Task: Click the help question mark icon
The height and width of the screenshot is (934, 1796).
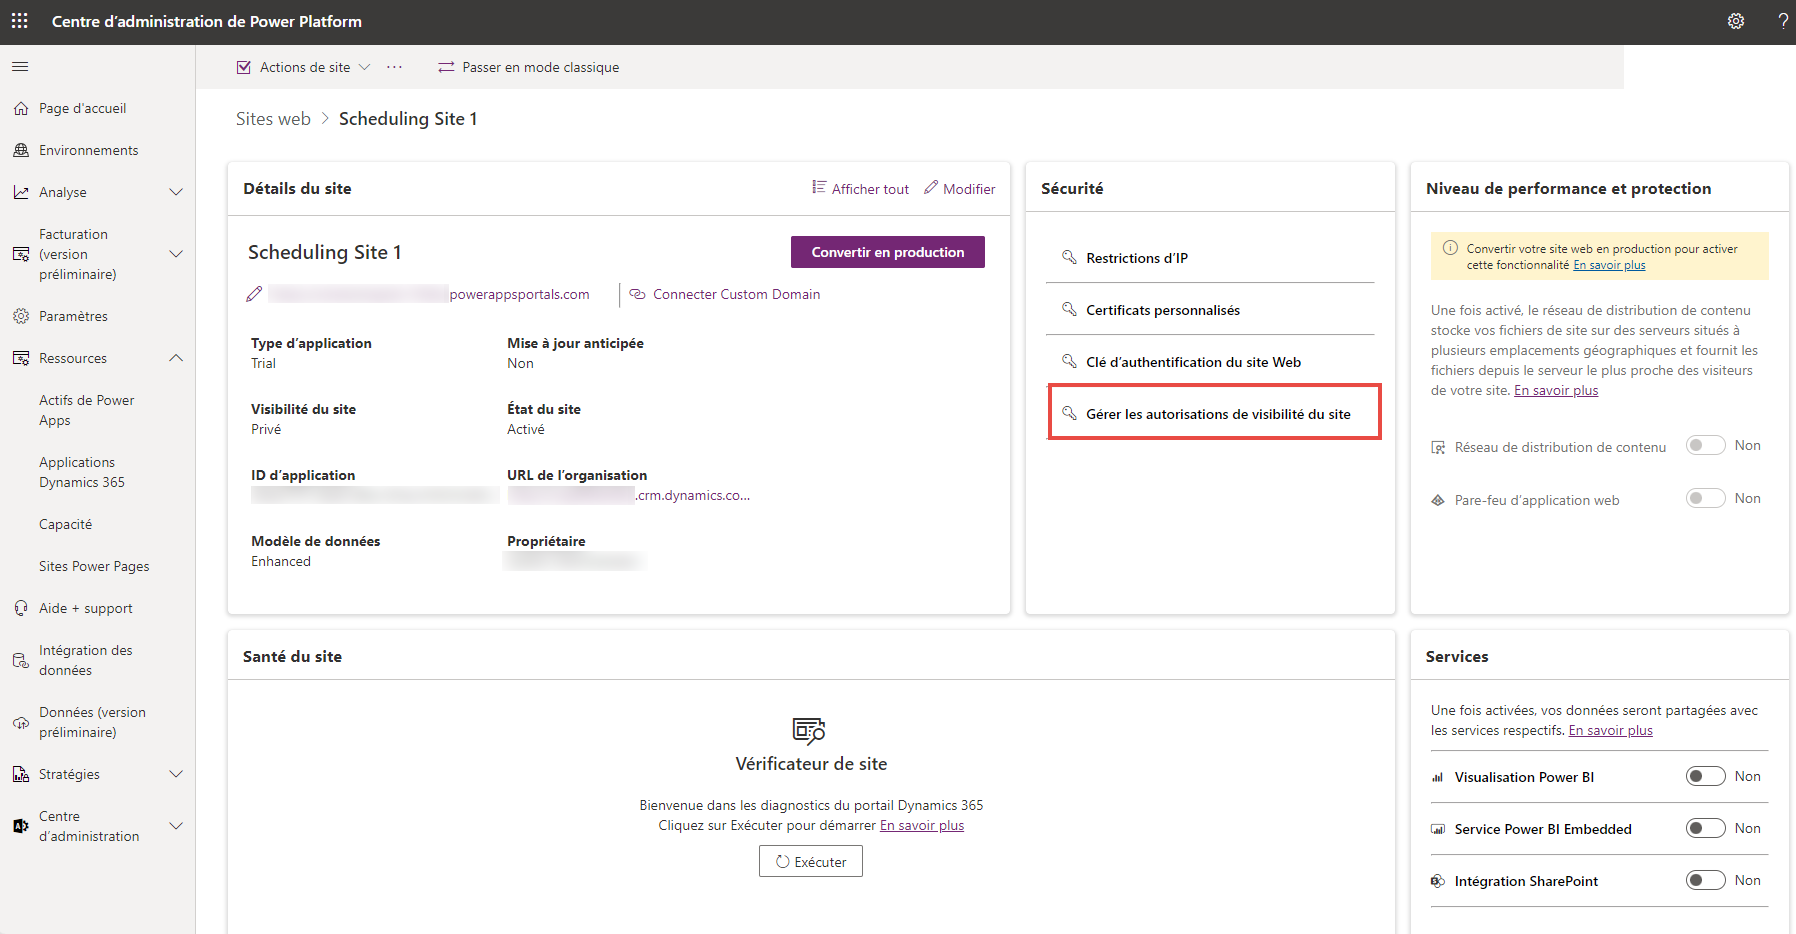Action: 1783,21
